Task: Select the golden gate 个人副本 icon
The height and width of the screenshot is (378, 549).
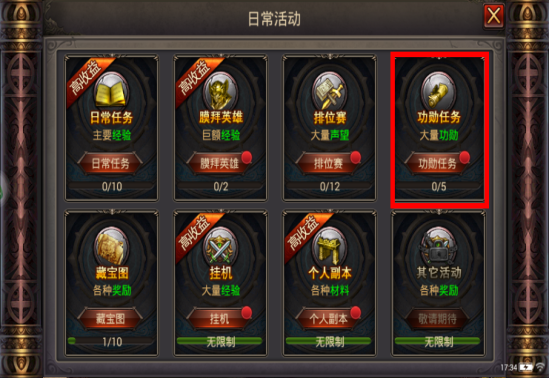Action: point(329,246)
